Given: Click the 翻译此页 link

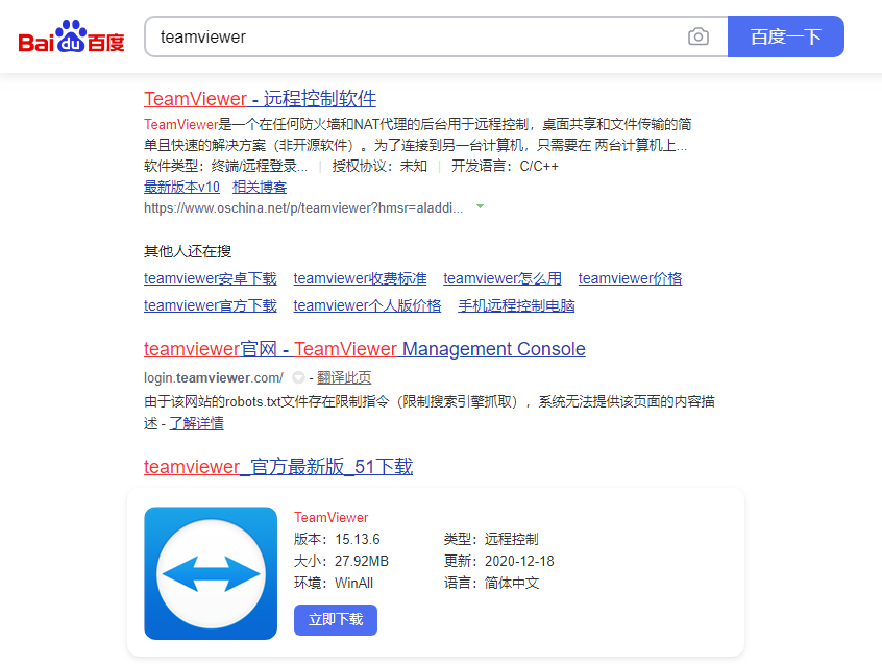Looking at the screenshot, I should [x=344, y=378].
